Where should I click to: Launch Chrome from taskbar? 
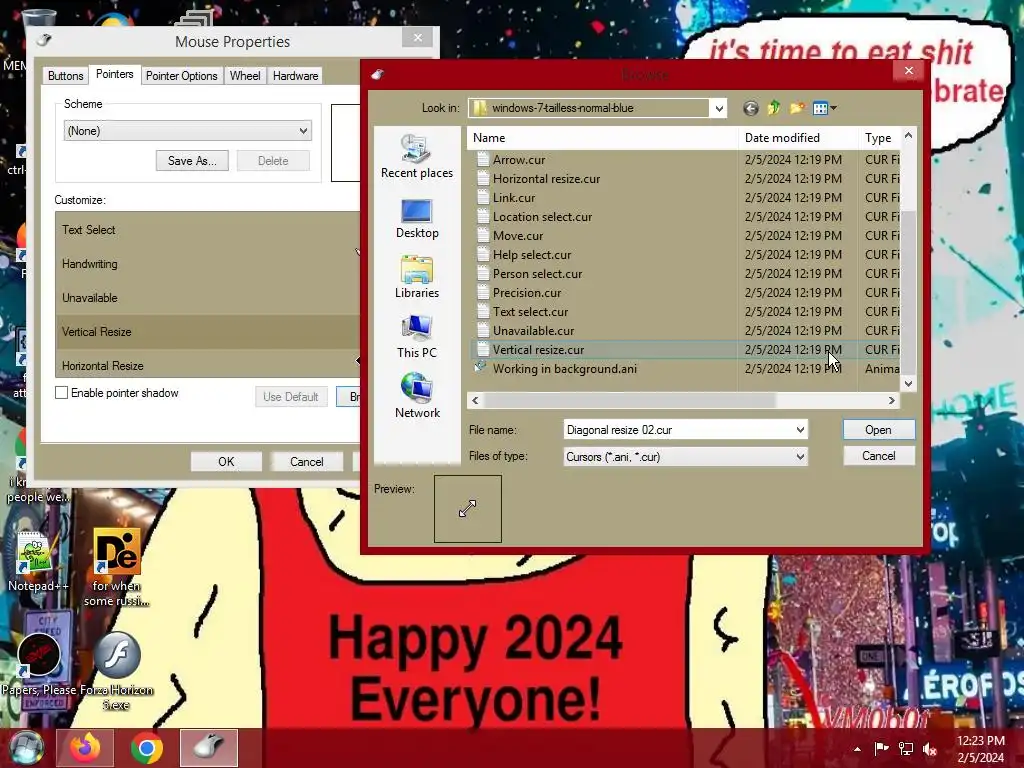coord(147,748)
